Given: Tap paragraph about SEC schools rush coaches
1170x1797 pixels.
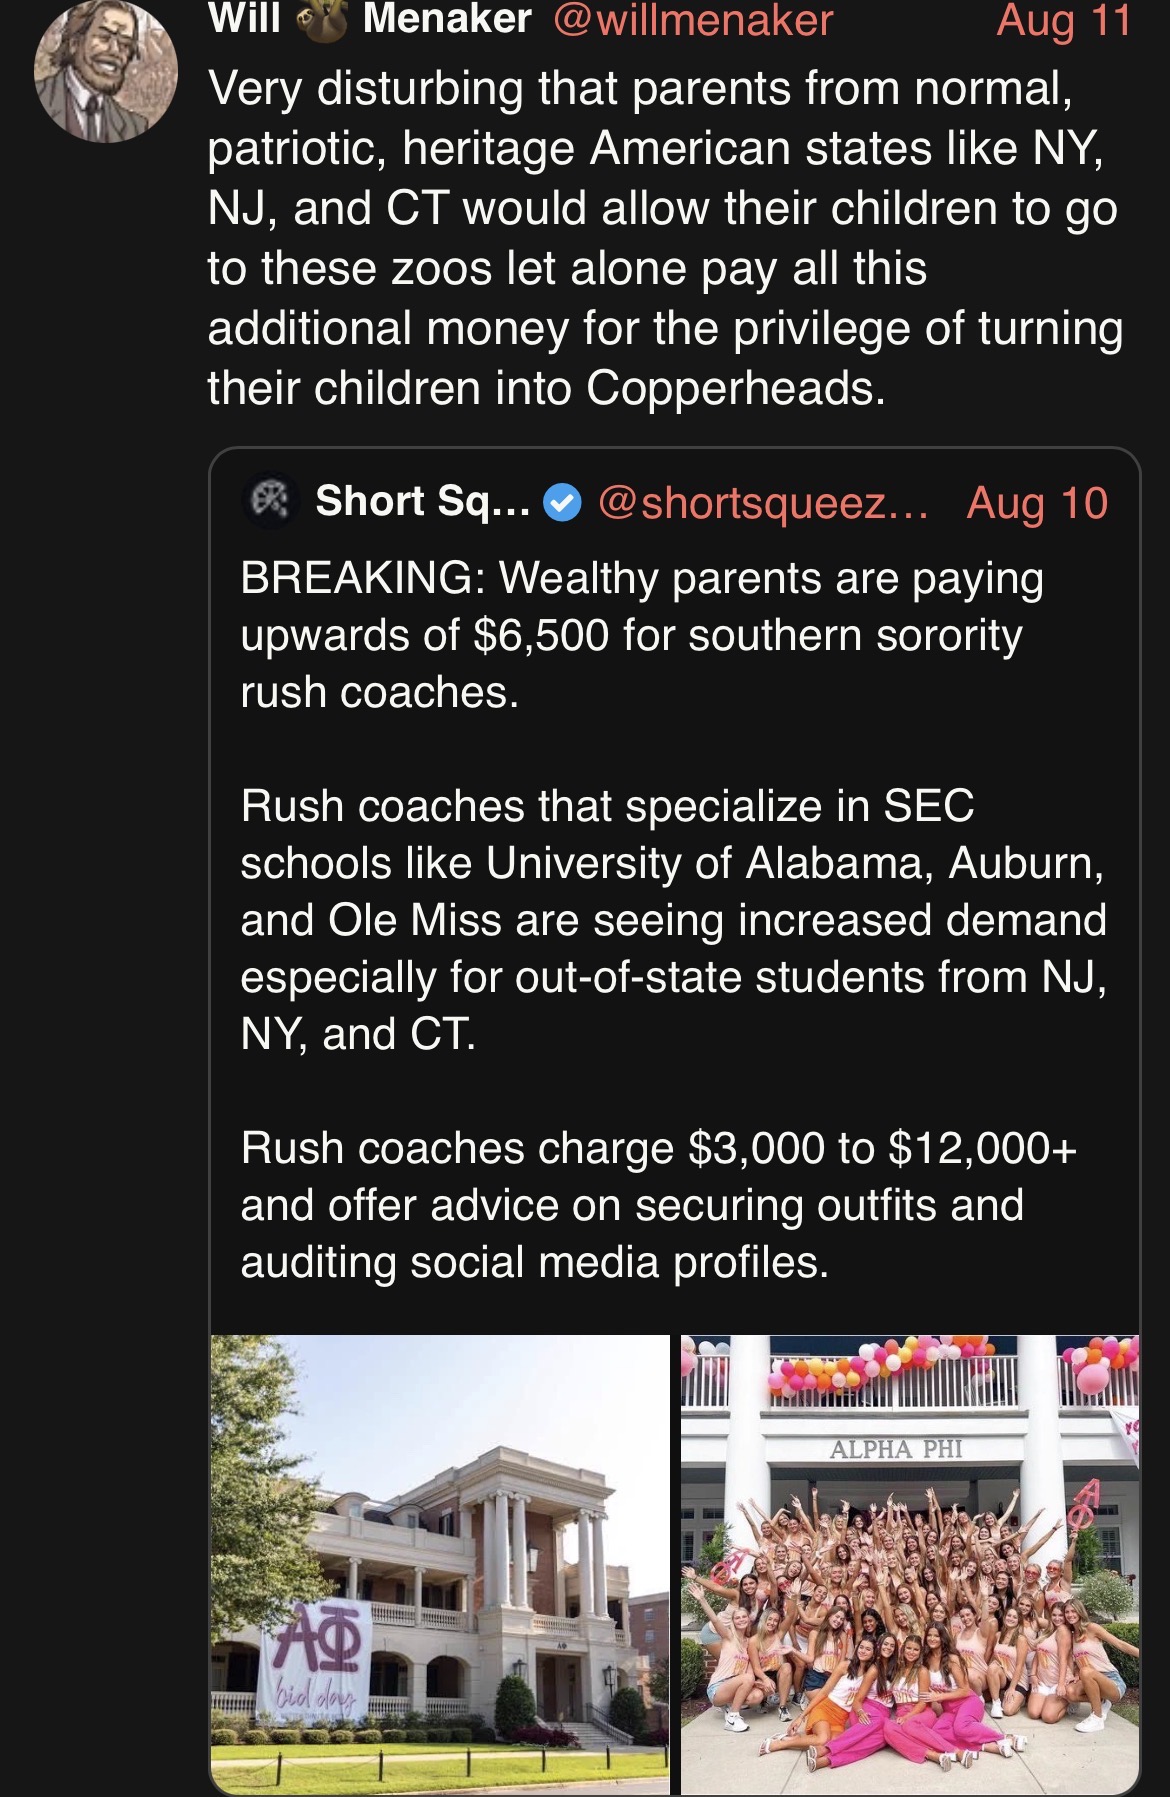Looking at the screenshot, I should tap(673, 920).
